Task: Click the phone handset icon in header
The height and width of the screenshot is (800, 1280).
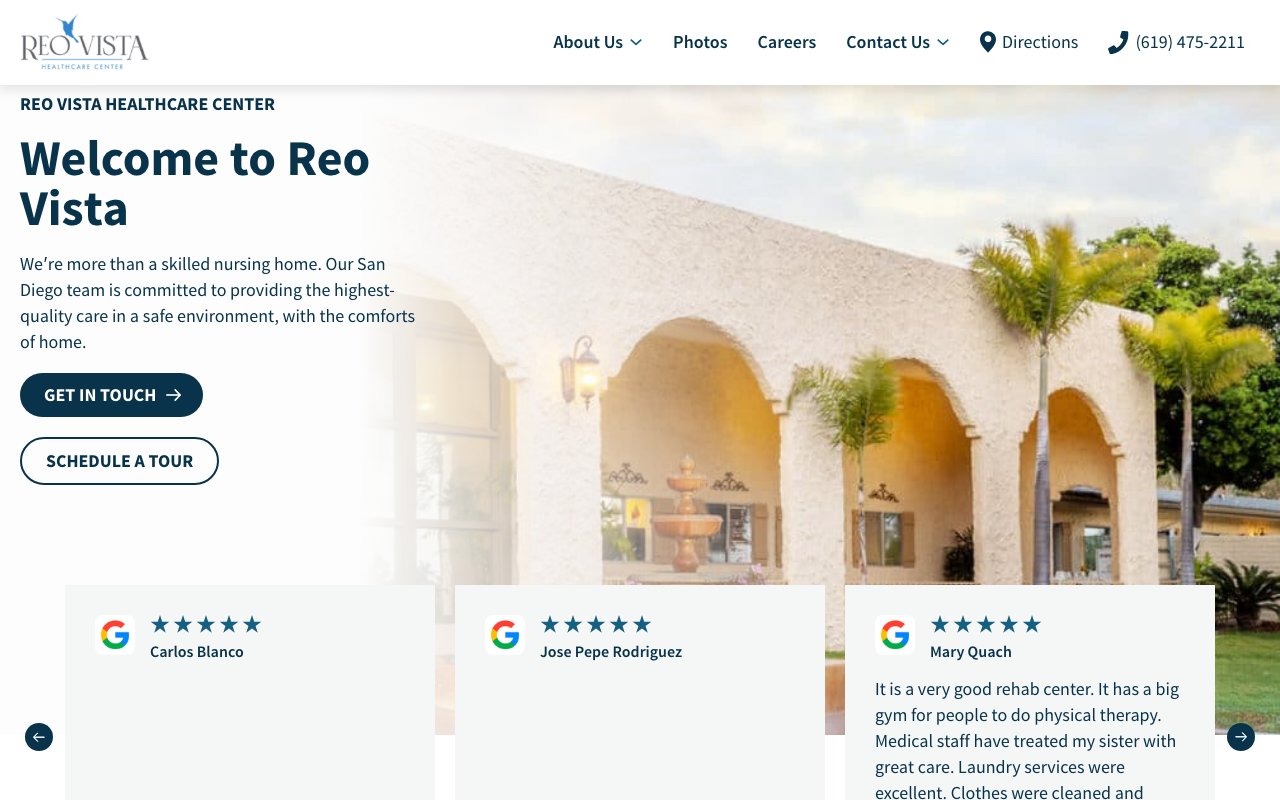Action: (x=1118, y=42)
